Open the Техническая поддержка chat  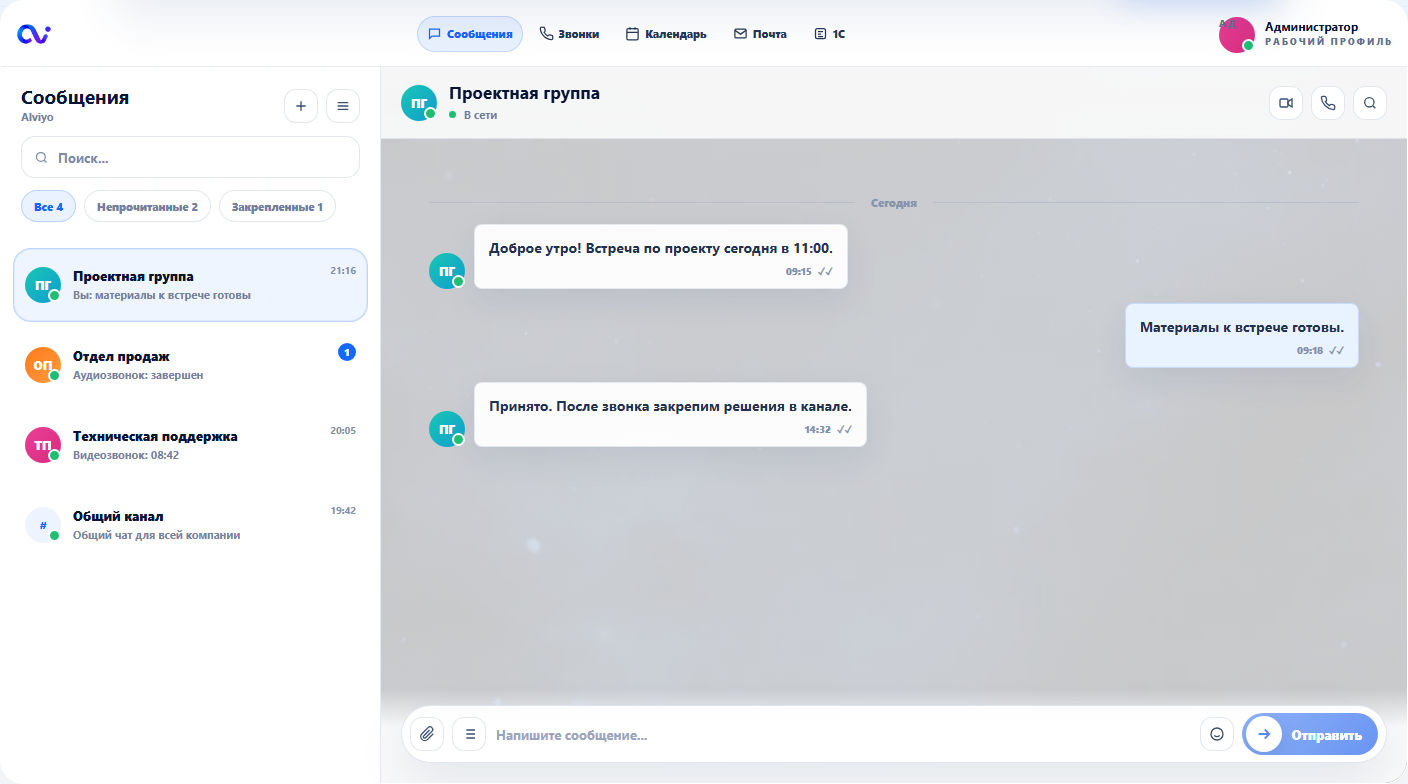(190, 445)
